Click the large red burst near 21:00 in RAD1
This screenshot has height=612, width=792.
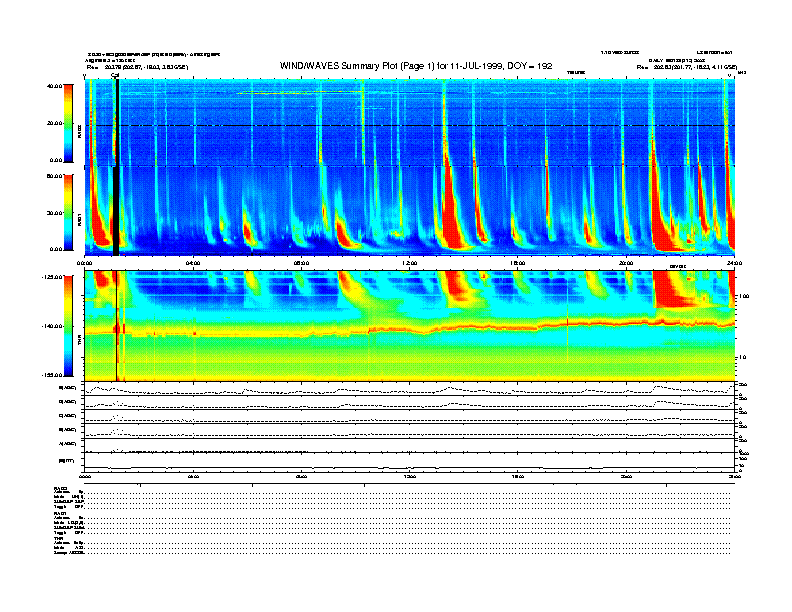[661, 217]
